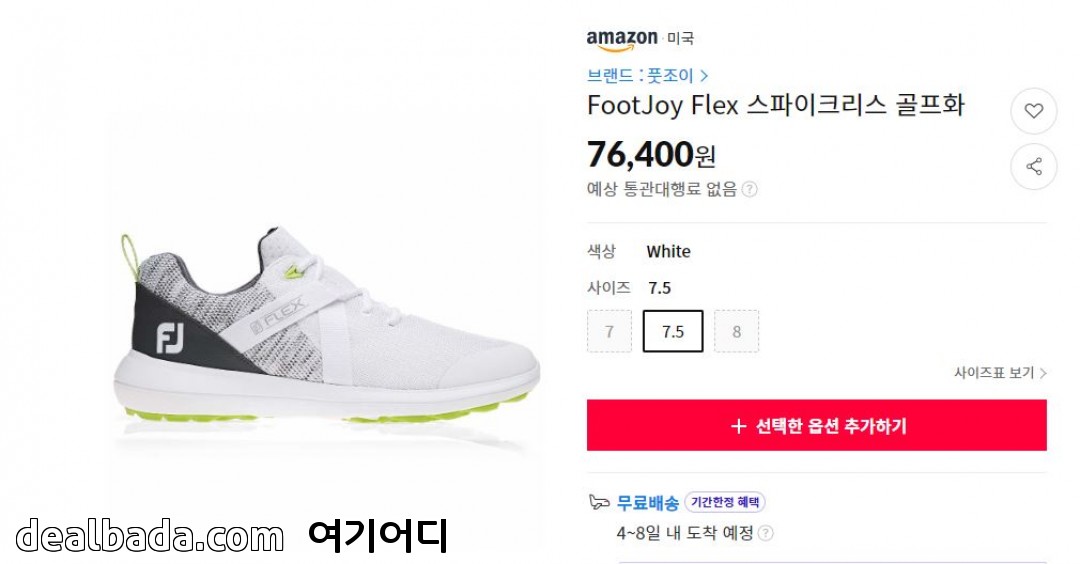Click the White color value
The image size is (1080, 564).
click(x=668, y=251)
